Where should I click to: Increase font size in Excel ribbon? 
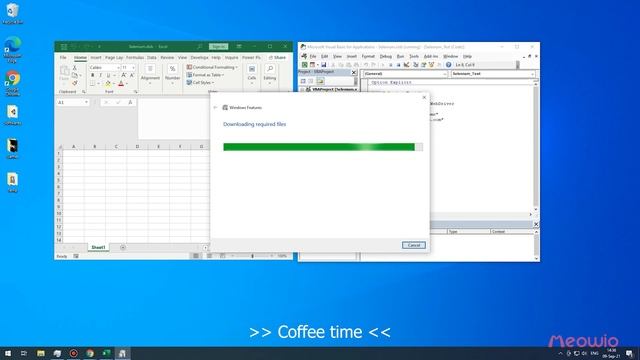124,76
